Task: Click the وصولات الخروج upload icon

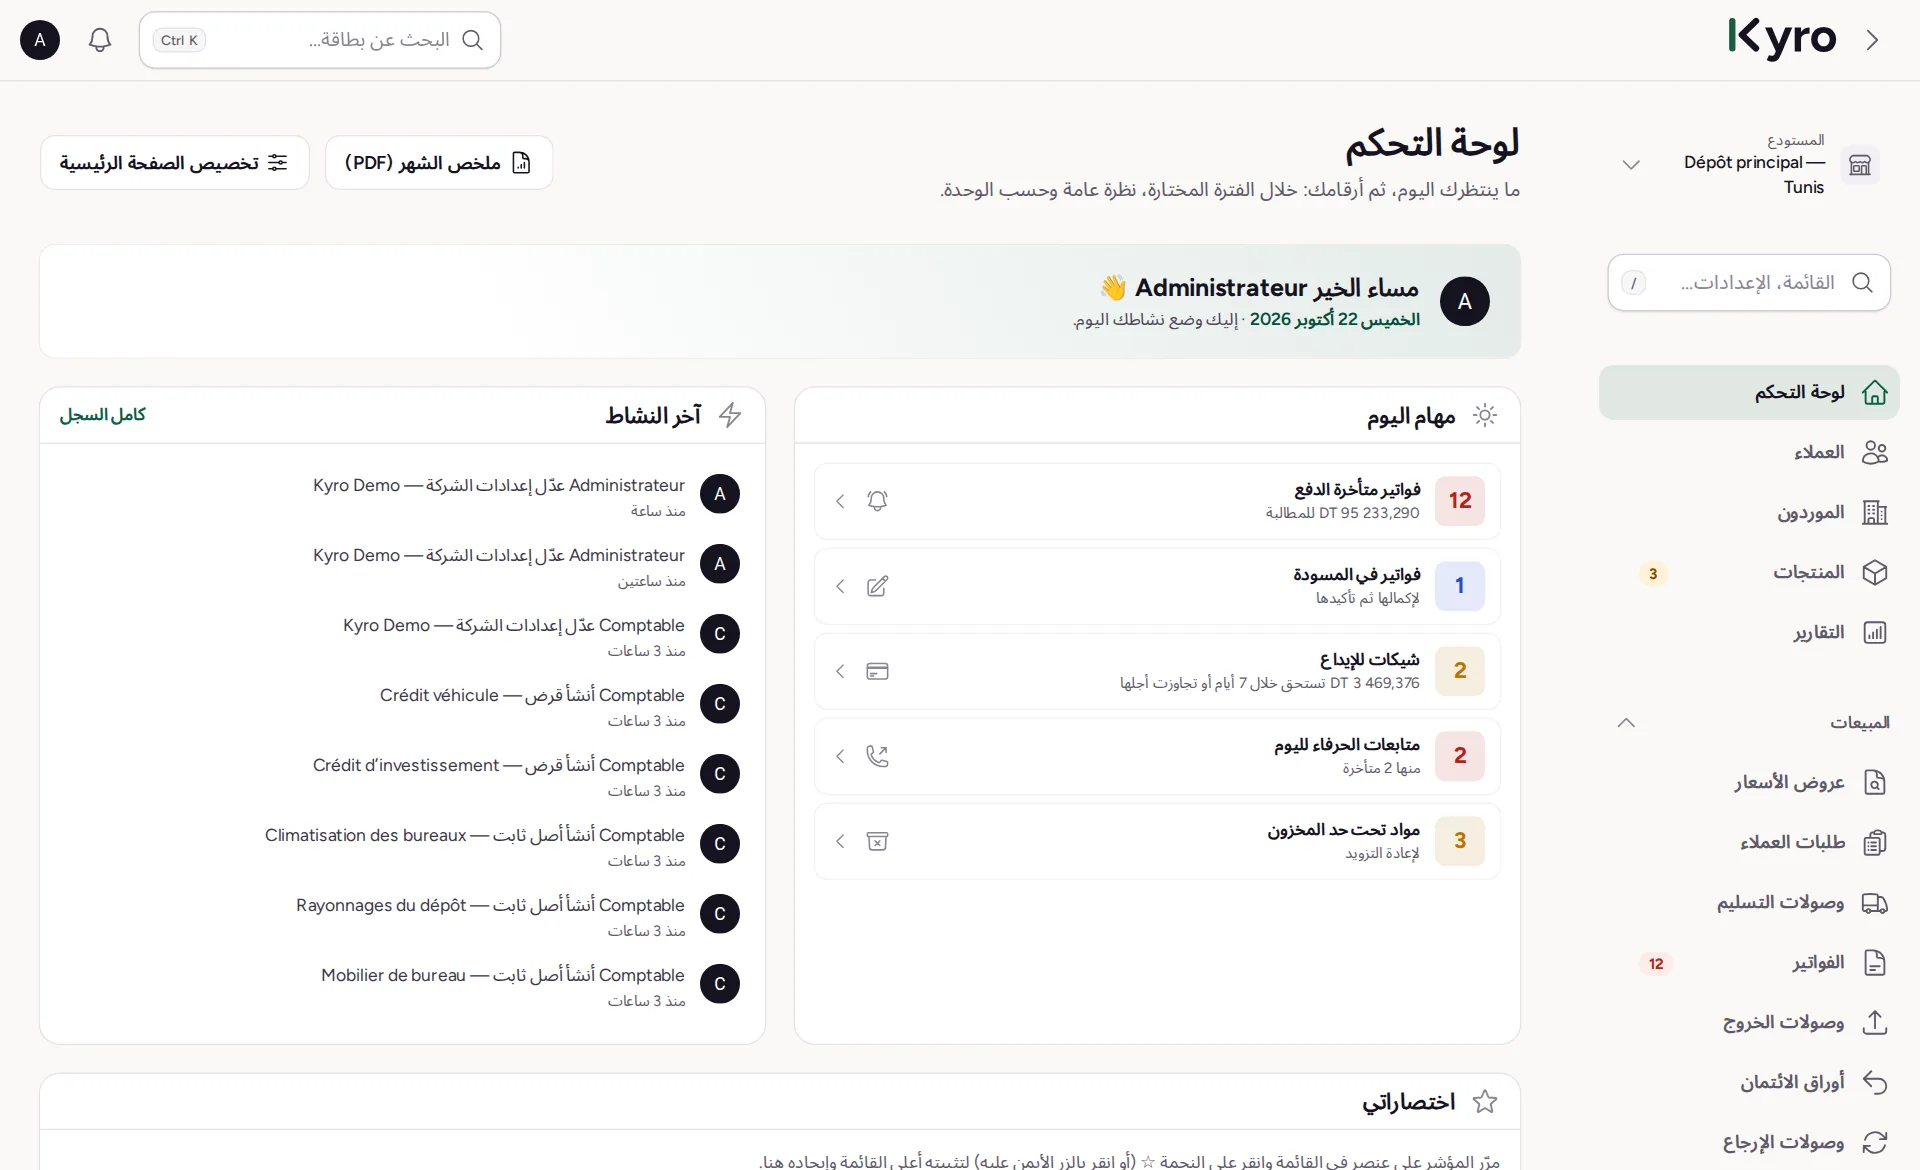Action: pos(1875,1022)
